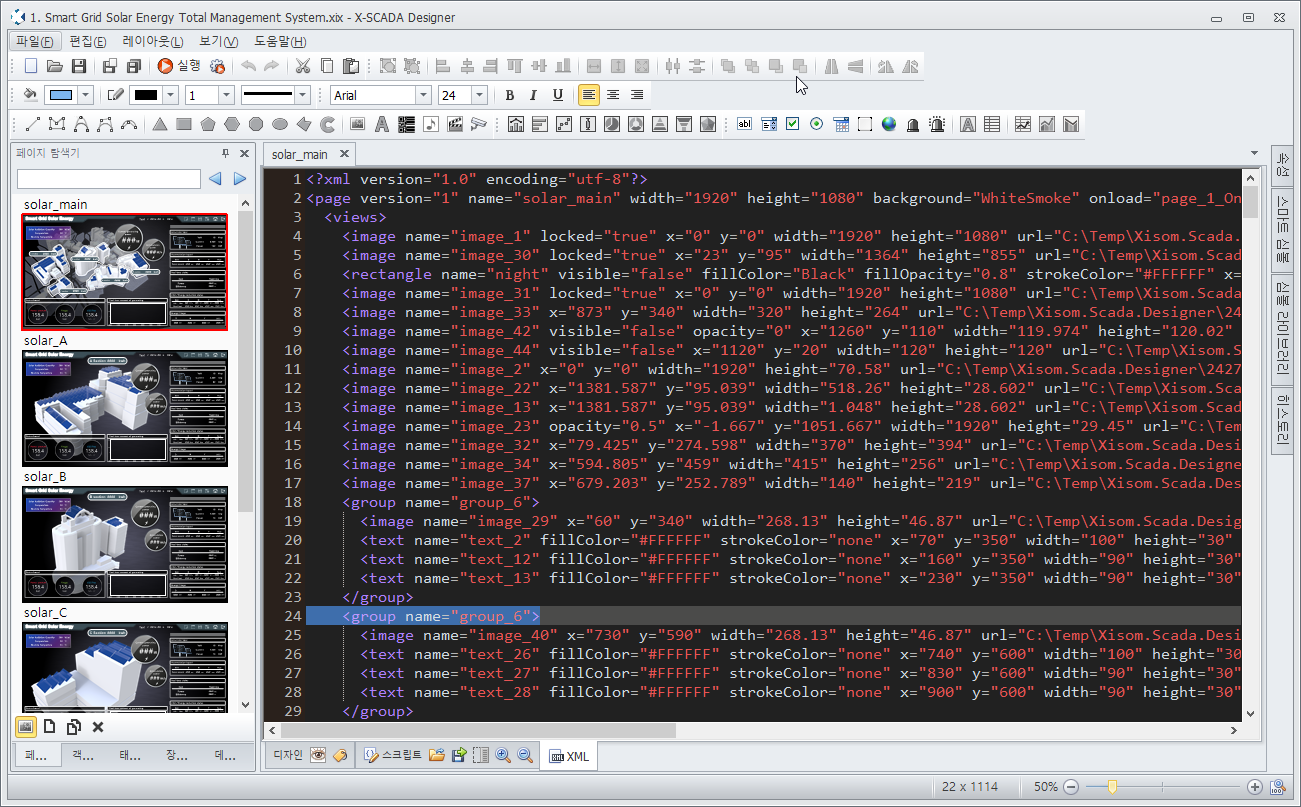This screenshot has height=807, width=1301.
Task: Zoom out on the XML editor
Action: coord(525,756)
